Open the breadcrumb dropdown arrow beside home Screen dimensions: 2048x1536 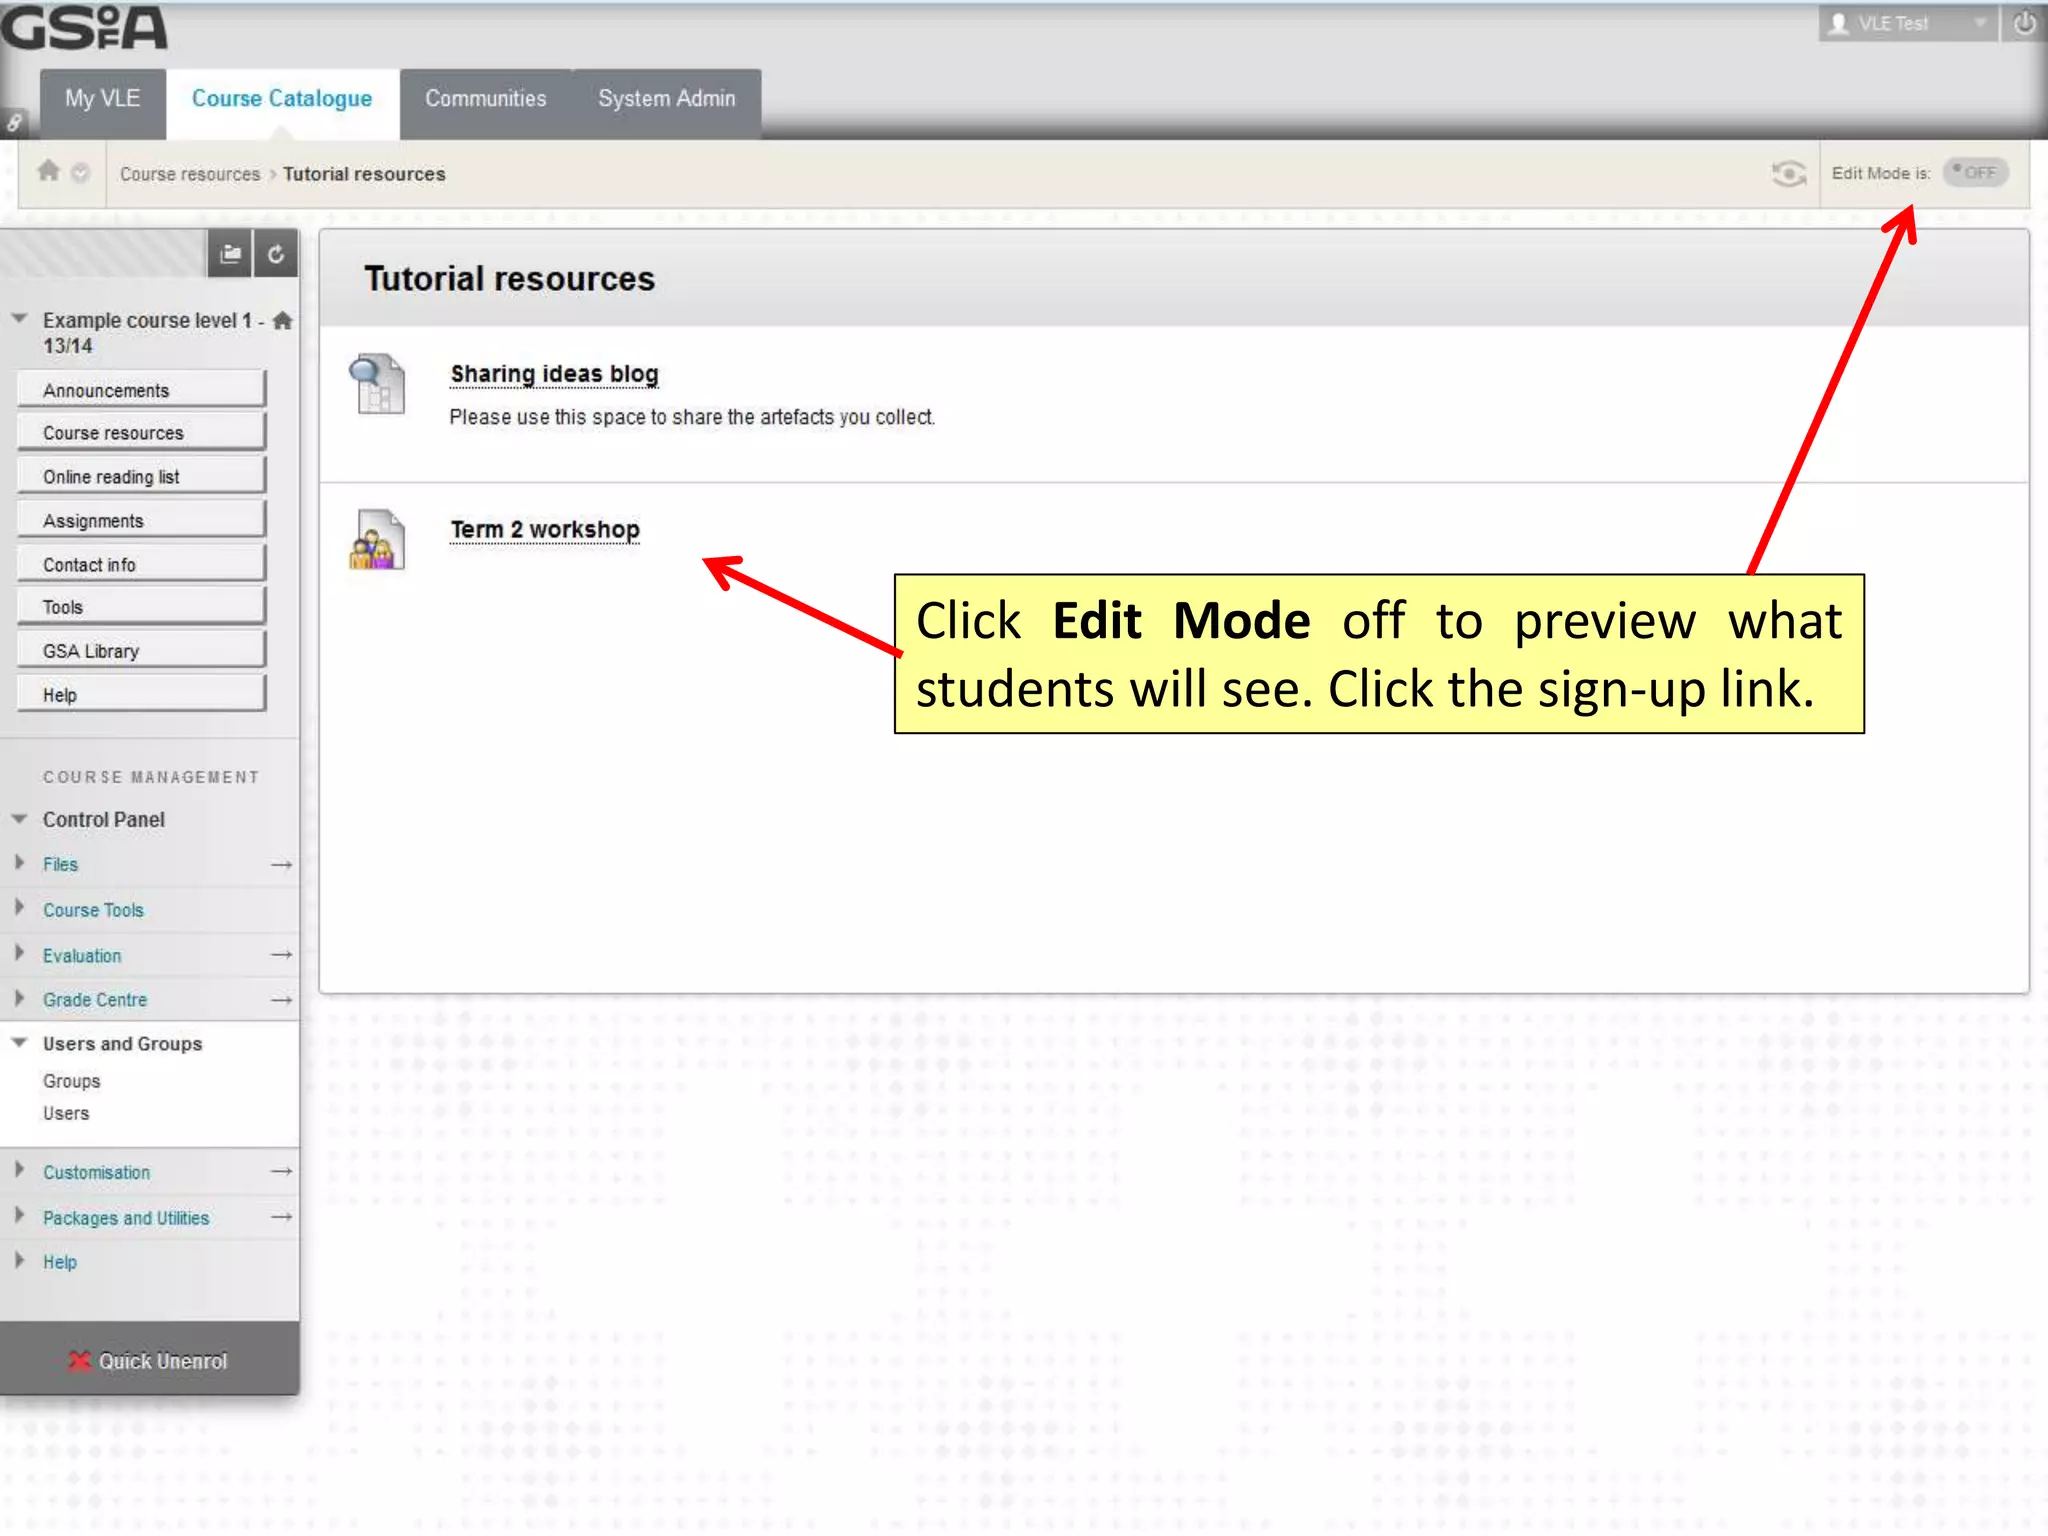(x=81, y=173)
